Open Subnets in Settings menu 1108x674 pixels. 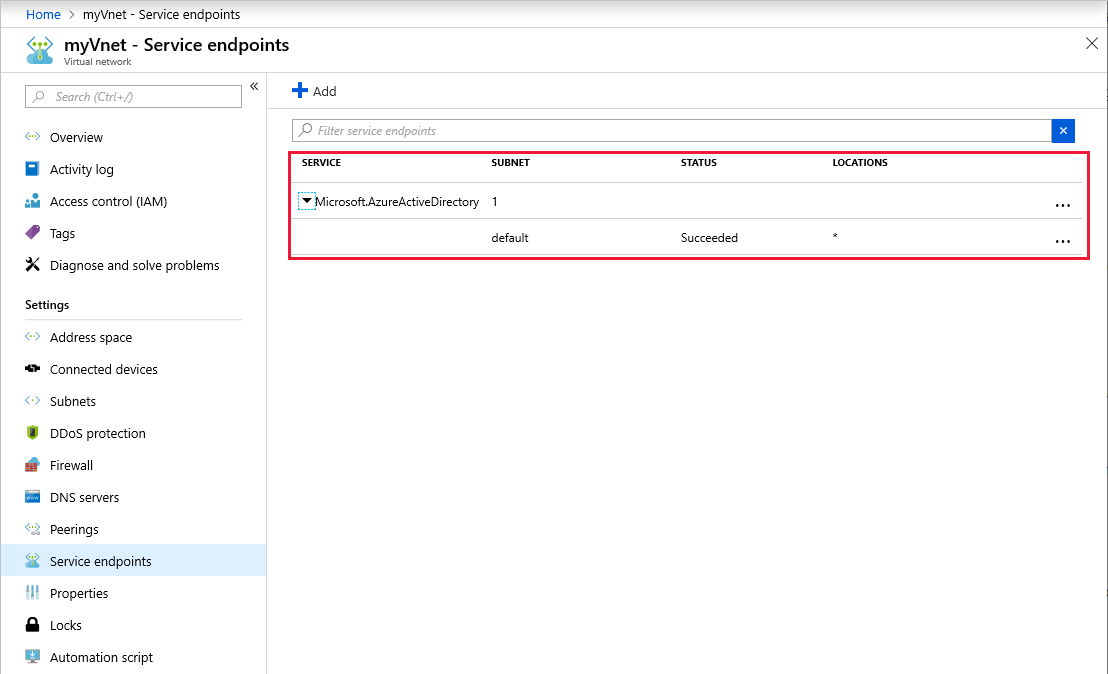coord(73,401)
